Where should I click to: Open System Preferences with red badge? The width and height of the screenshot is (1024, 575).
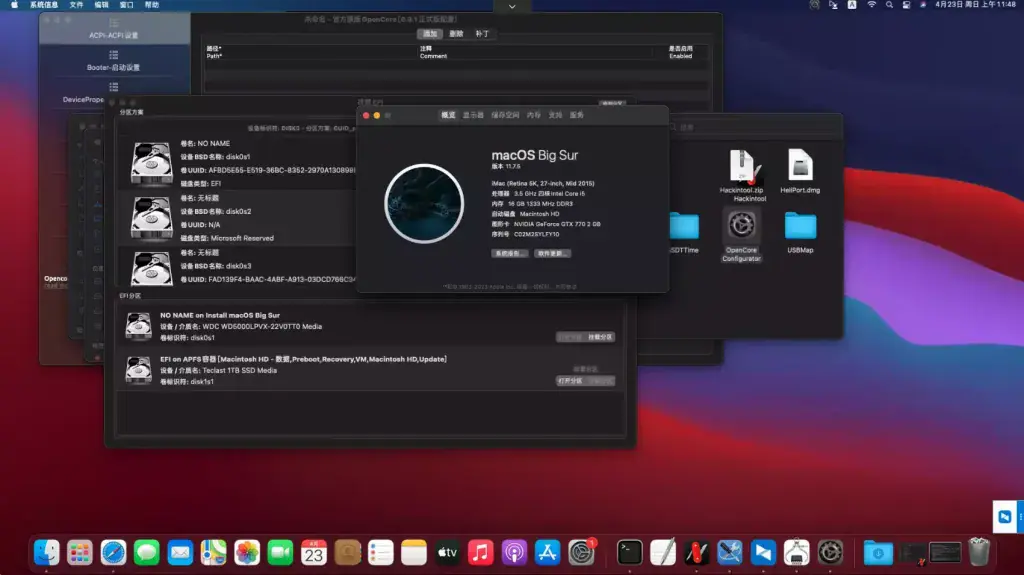[581, 553]
